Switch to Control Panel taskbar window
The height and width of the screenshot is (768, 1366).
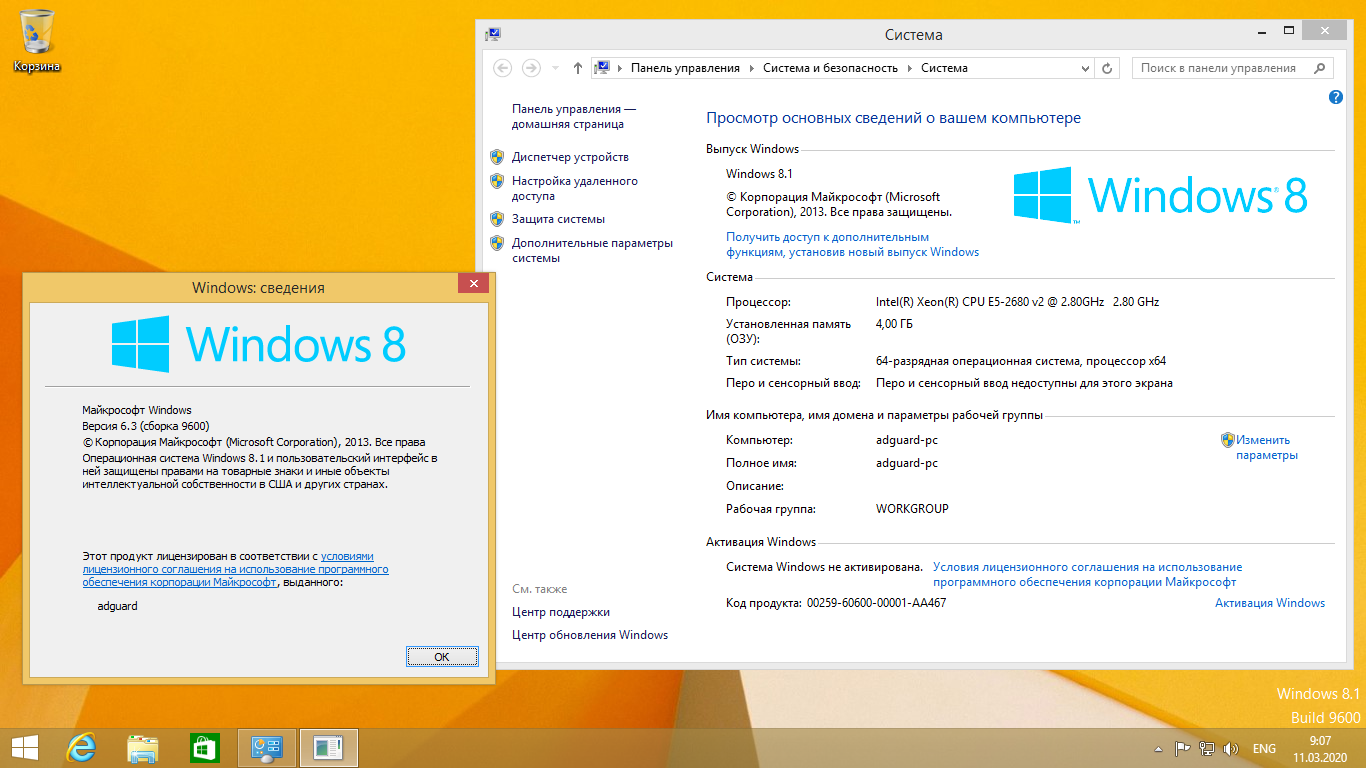click(x=267, y=748)
